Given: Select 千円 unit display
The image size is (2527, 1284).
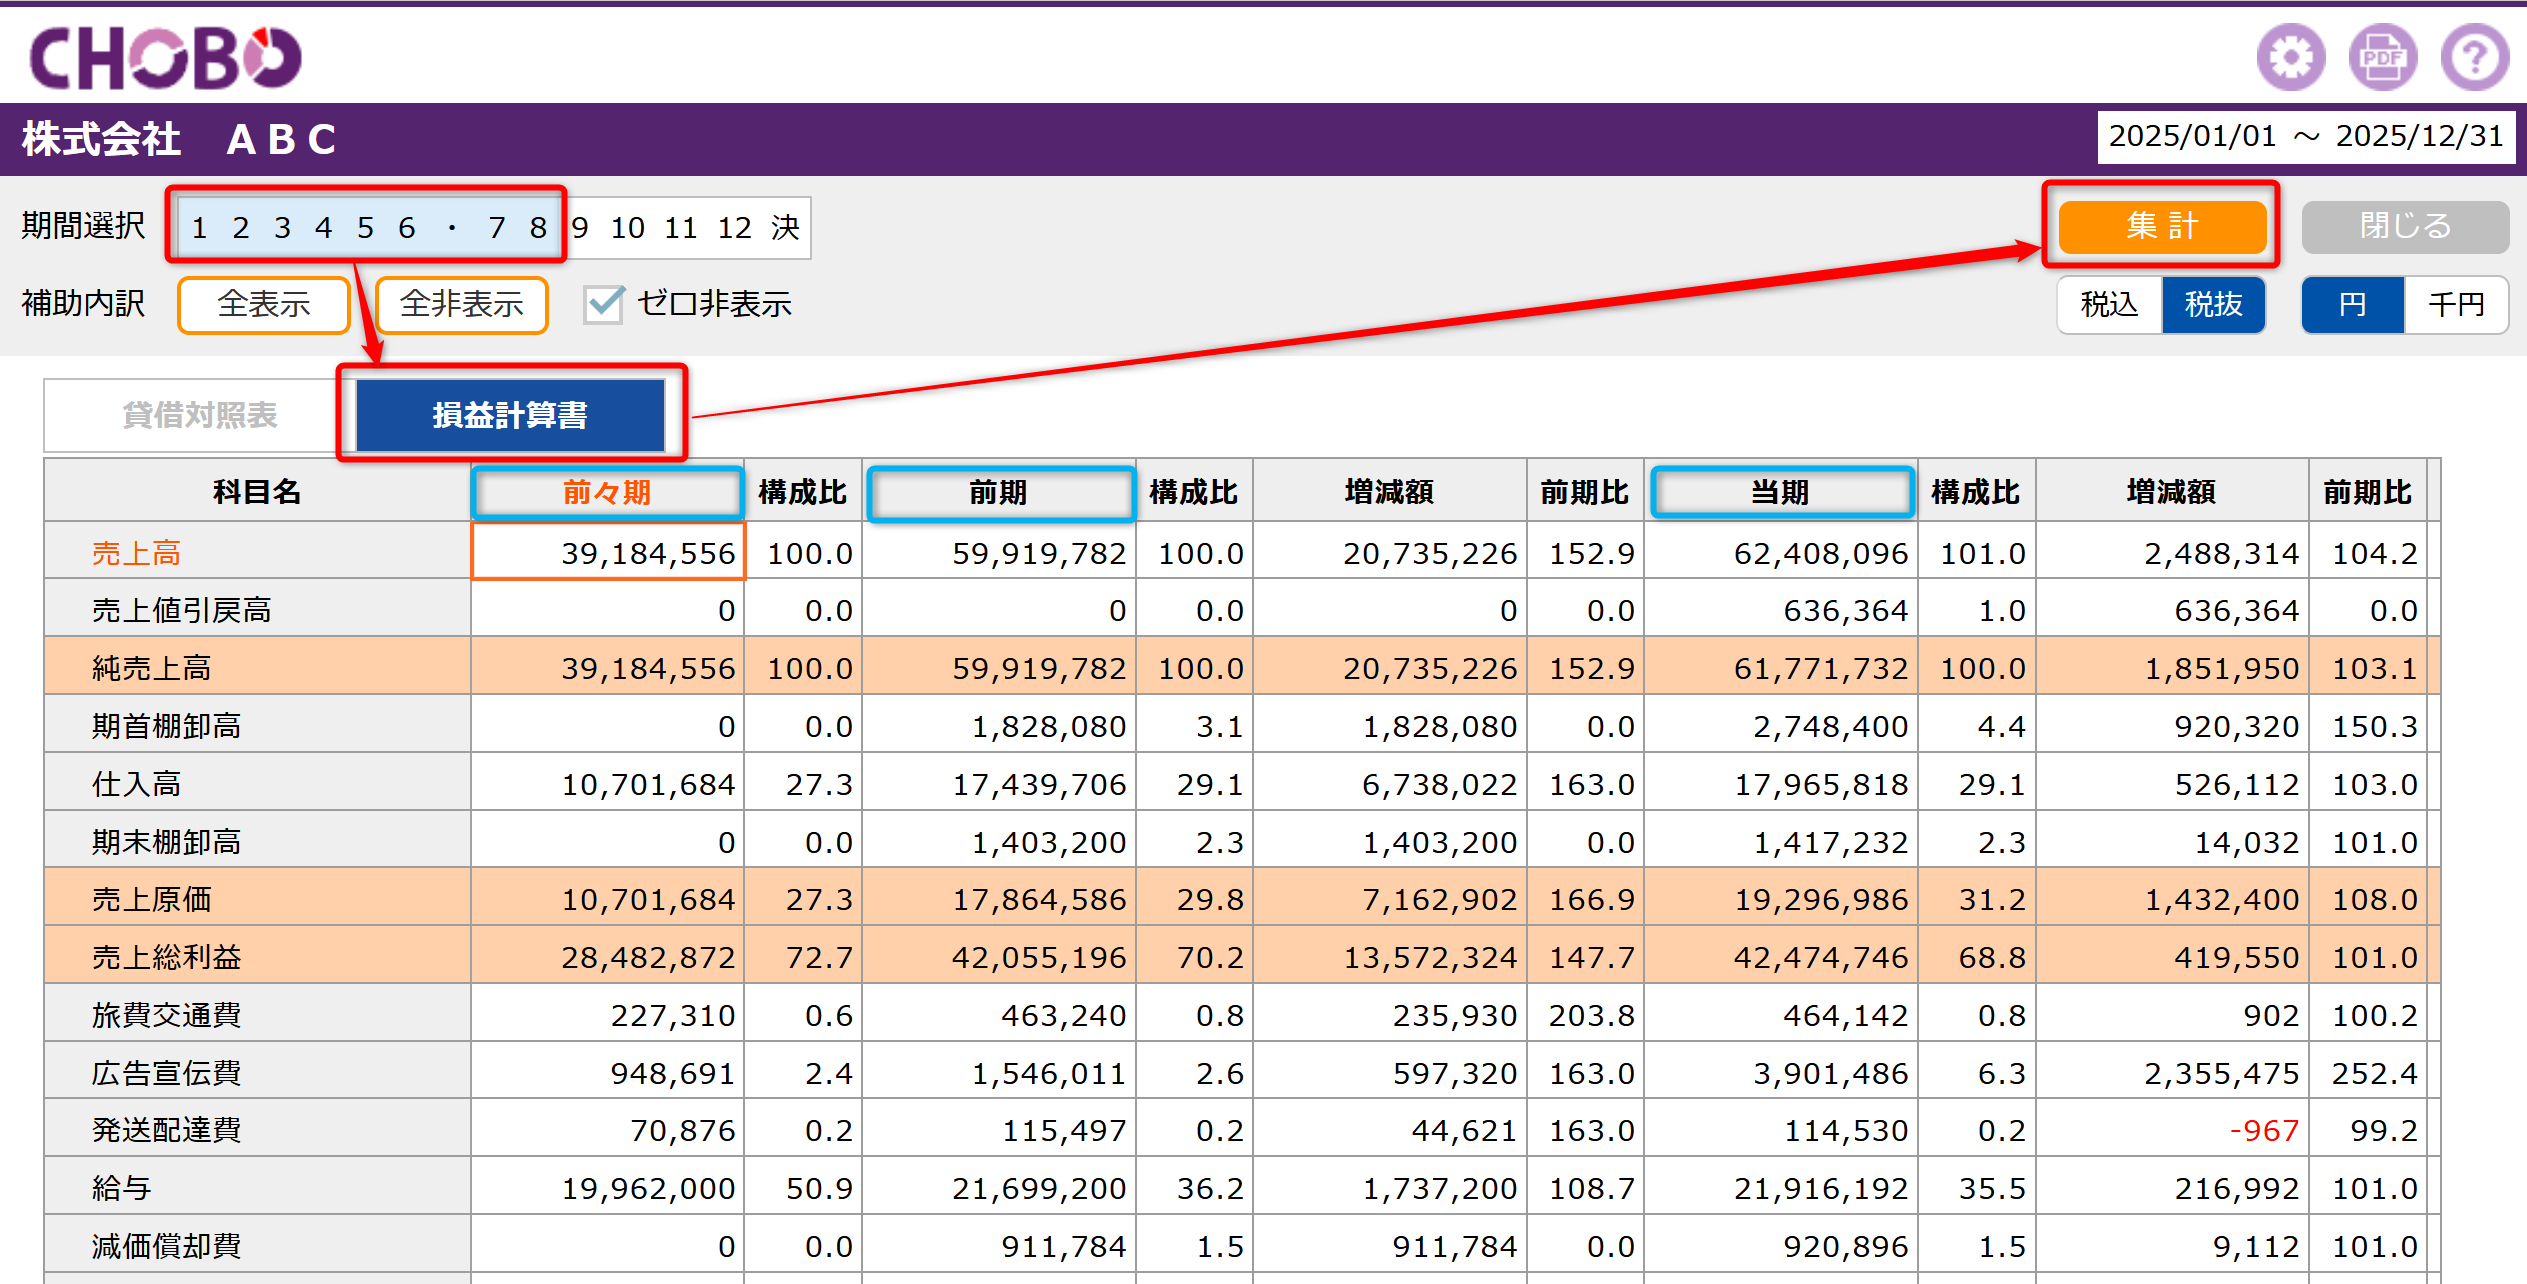Looking at the screenshot, I should [x=2456, y=304].
